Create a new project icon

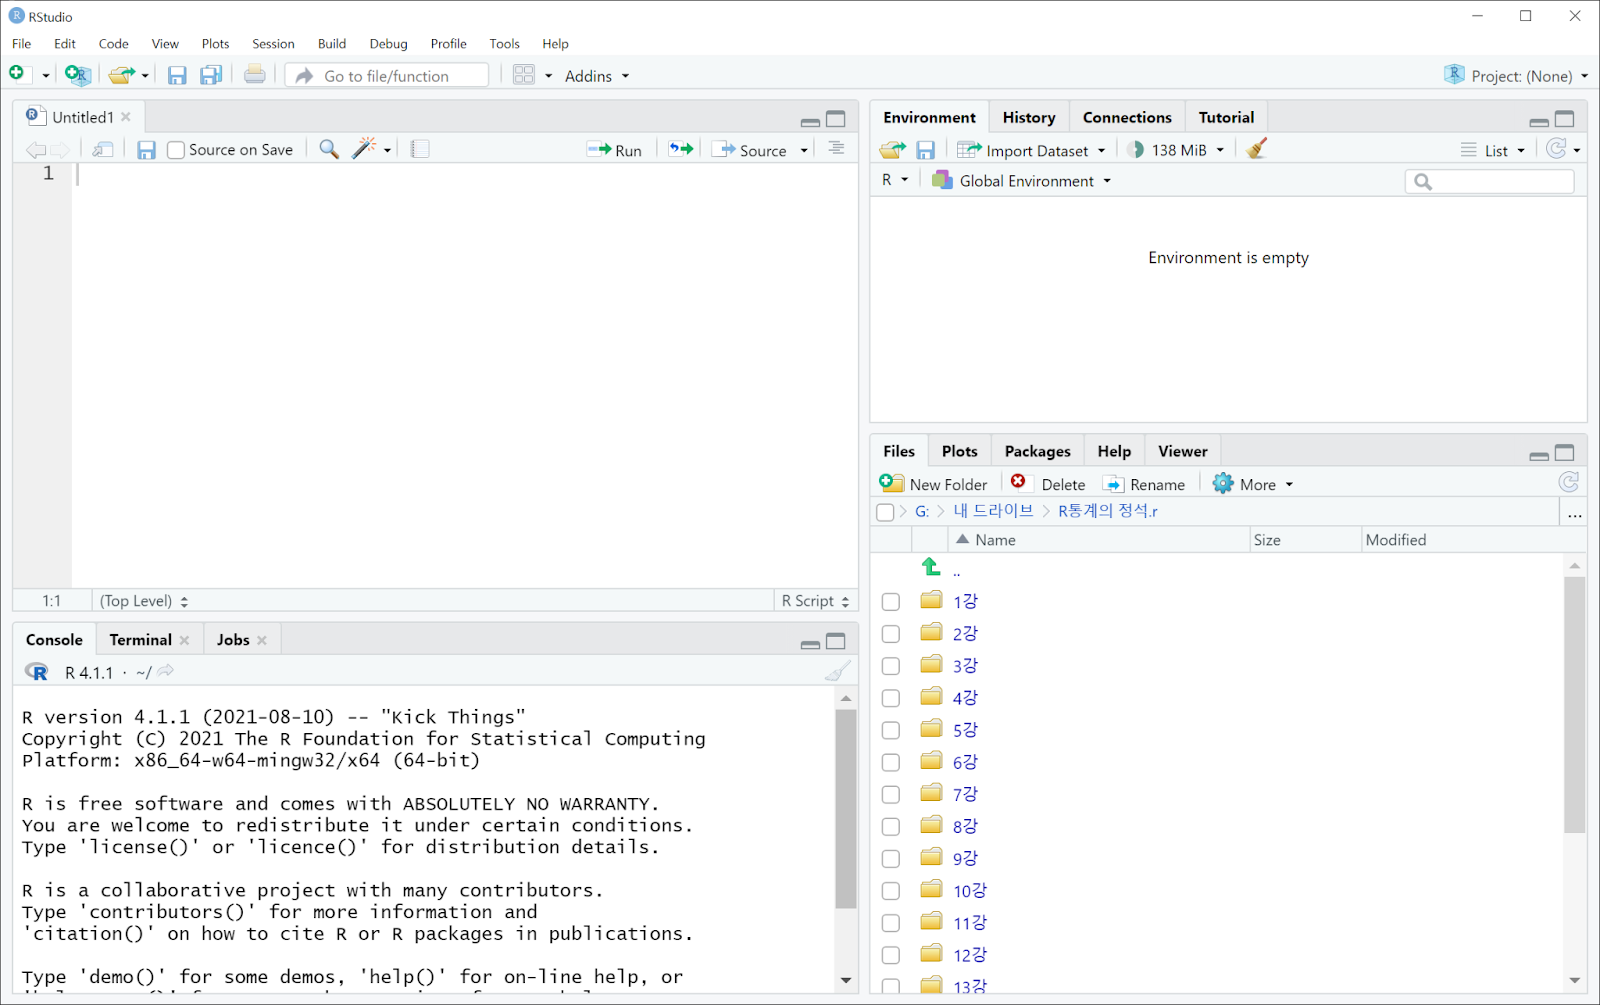tap(77, 75)
